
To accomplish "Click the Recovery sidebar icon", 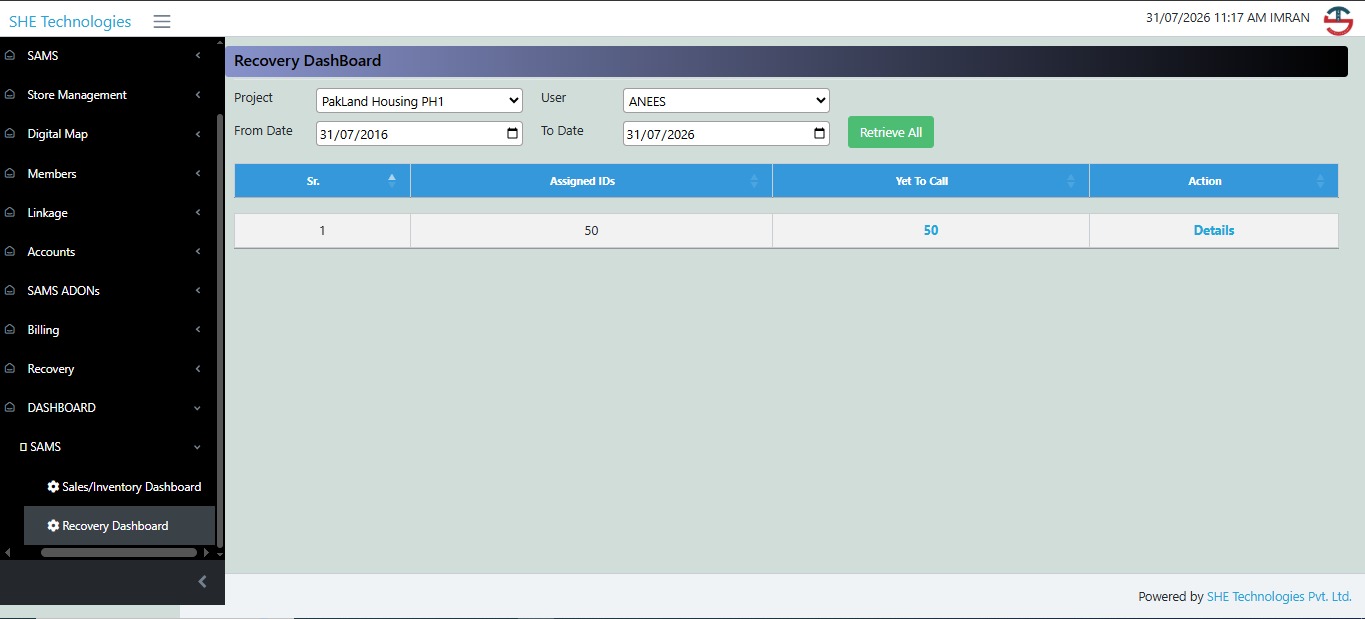I will pyautogui.click(x=10, y=369).
